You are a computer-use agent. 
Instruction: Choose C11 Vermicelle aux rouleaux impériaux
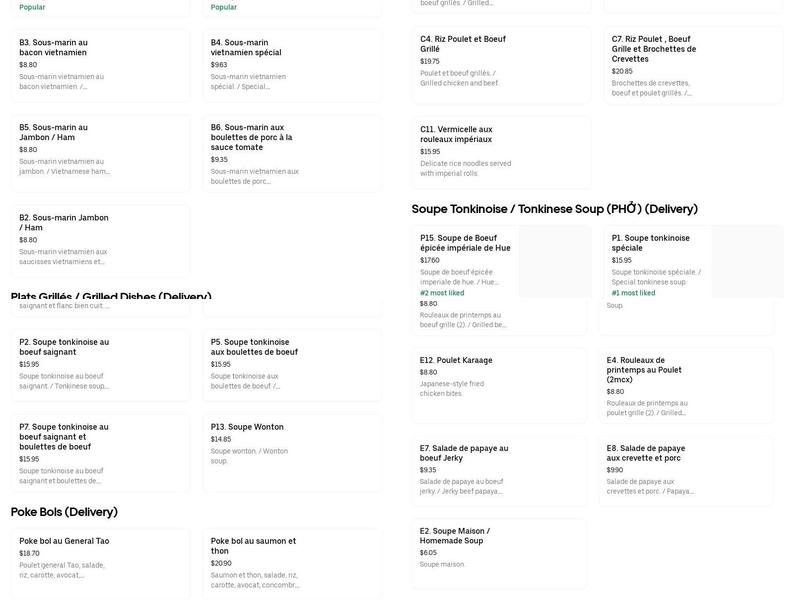point(500,152)
